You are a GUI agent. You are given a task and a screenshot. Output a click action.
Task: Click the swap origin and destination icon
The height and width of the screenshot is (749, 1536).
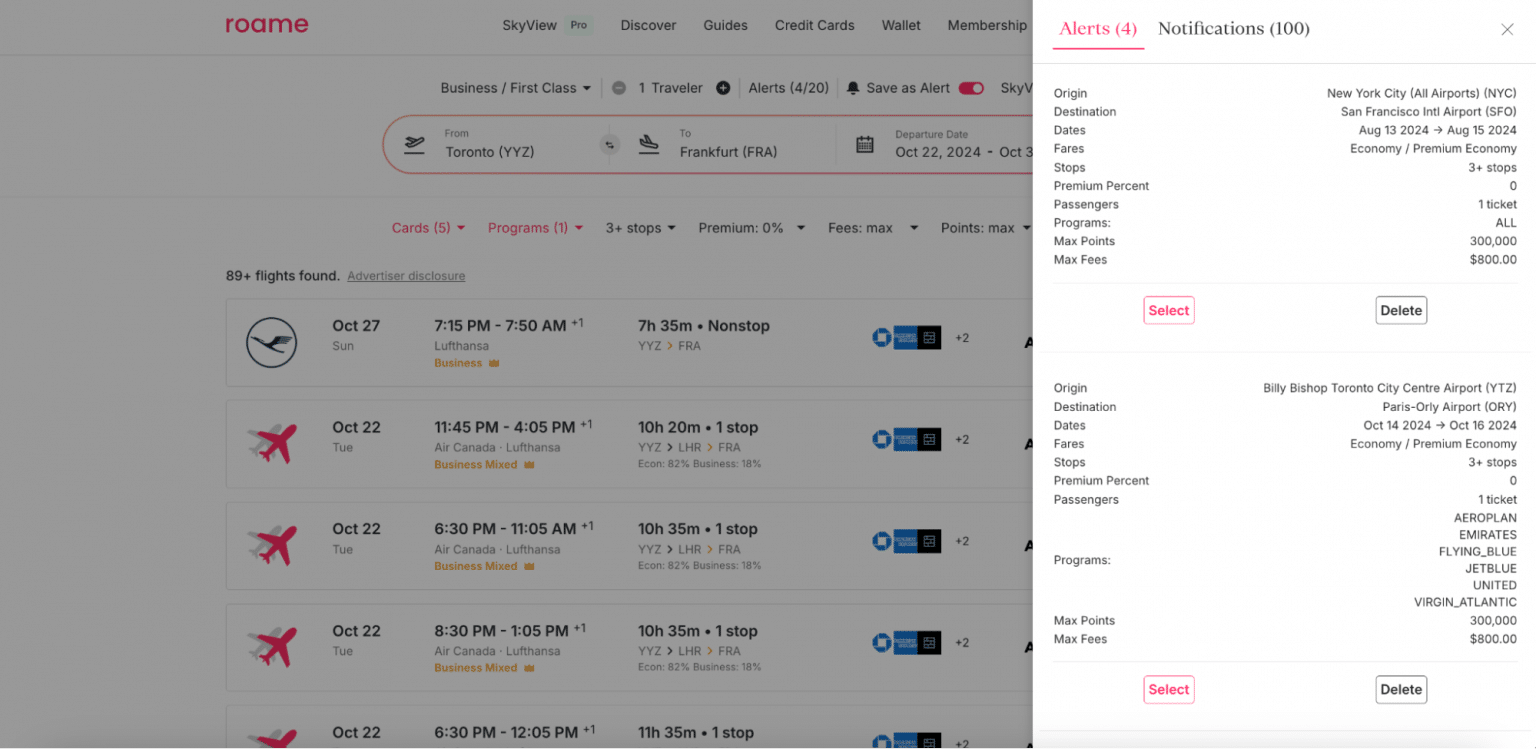[609, 145]
